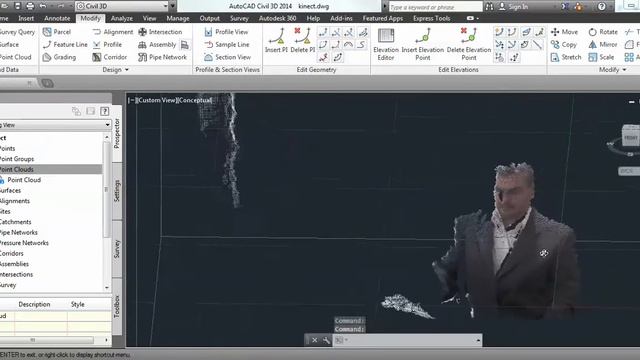This screenshot has width=640, height=360.
Task: Select the Copy command
Action: (x=564, y=44)
